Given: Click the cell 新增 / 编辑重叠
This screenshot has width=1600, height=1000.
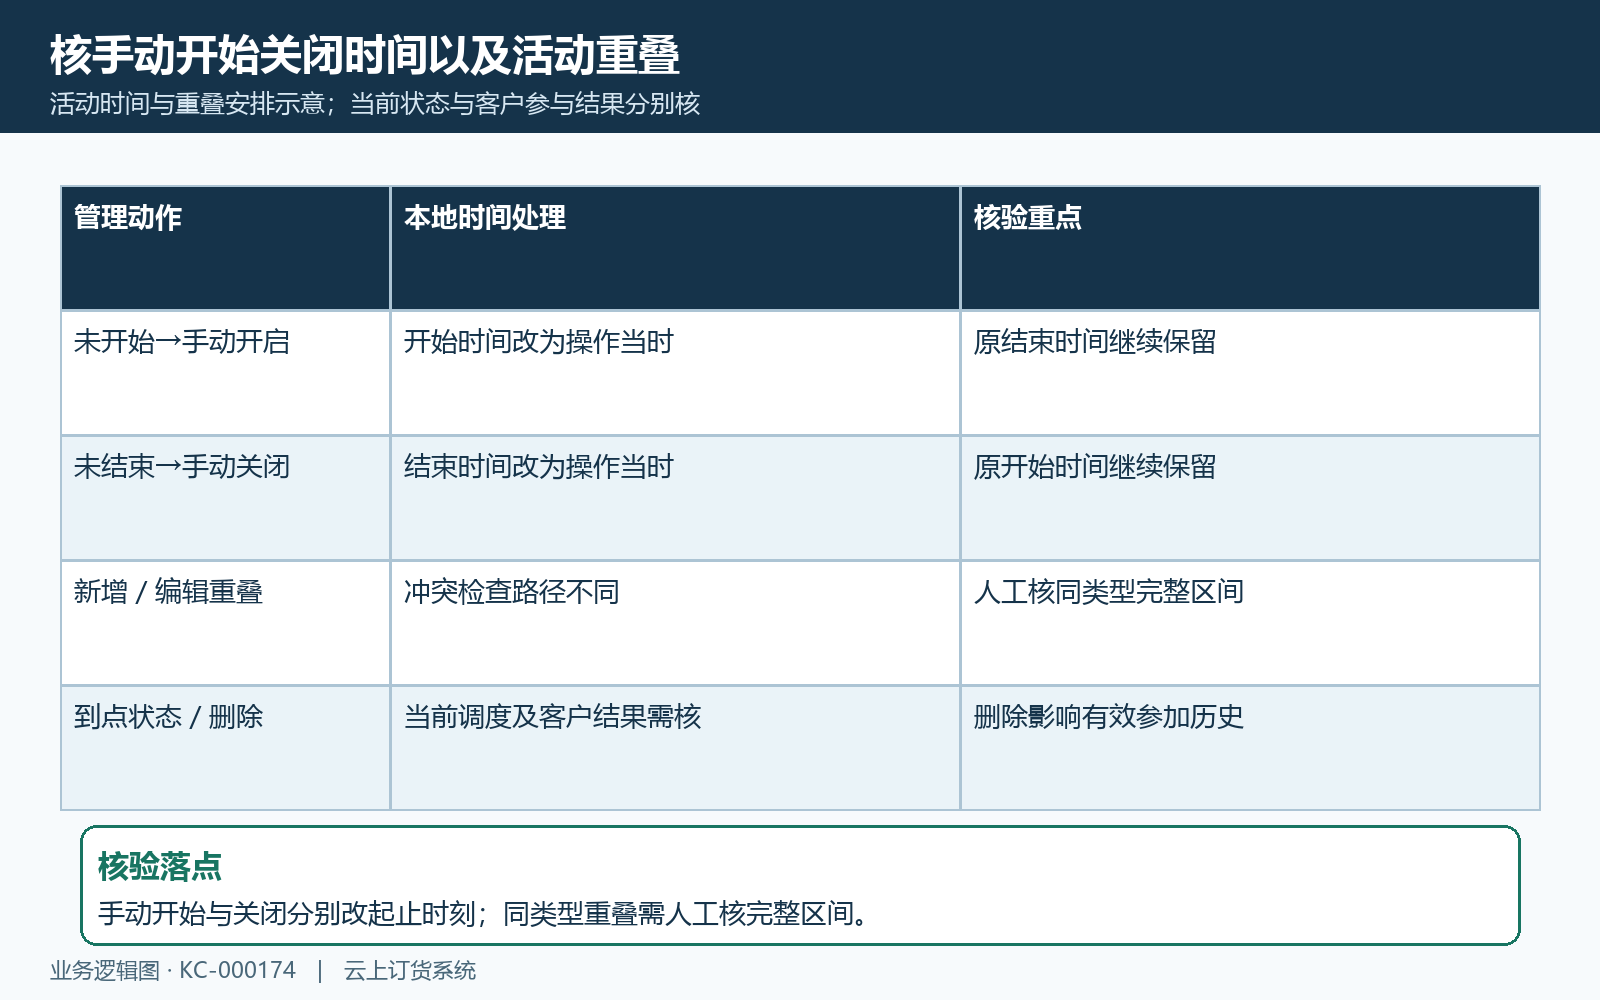Looking at the screenshot, I should 226,623.
